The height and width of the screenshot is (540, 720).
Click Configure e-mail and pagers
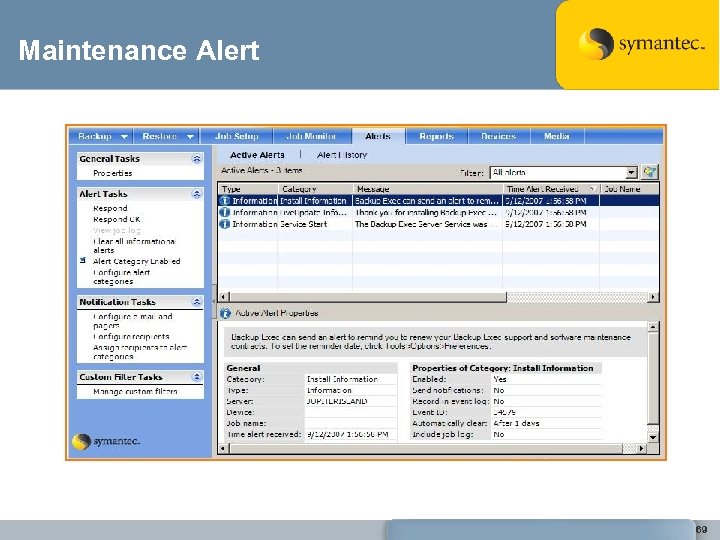(x=133, y=321)
